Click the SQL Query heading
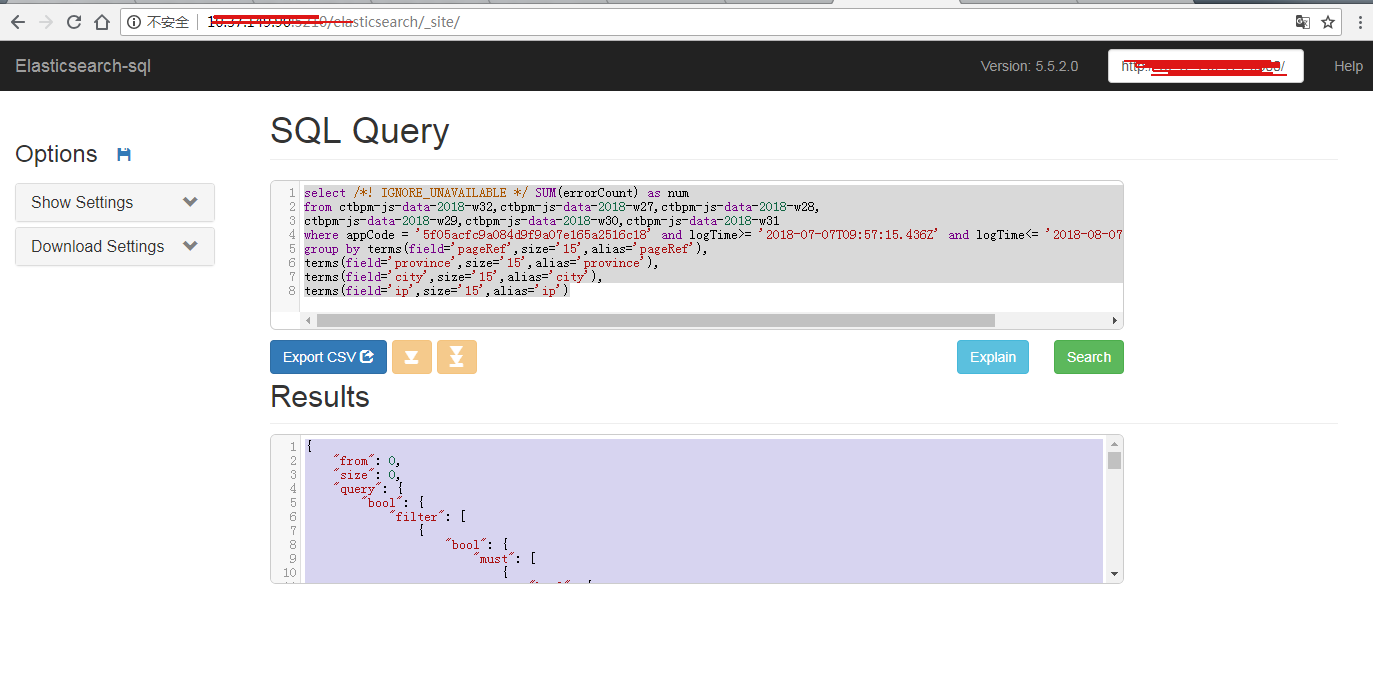1373x694 pixels. [360, 131]
